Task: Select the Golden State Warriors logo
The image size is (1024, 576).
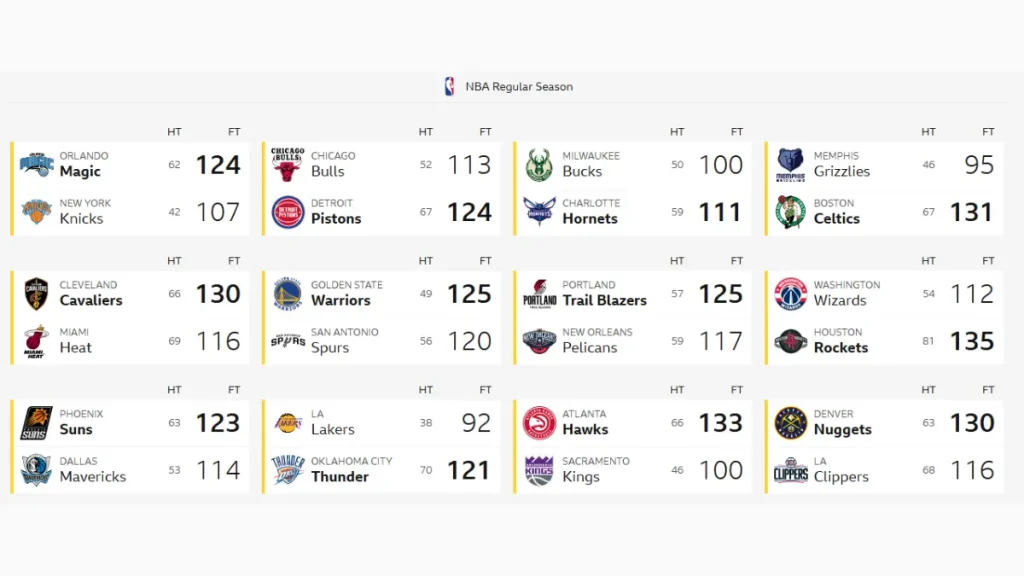Action: coord(288,292)
